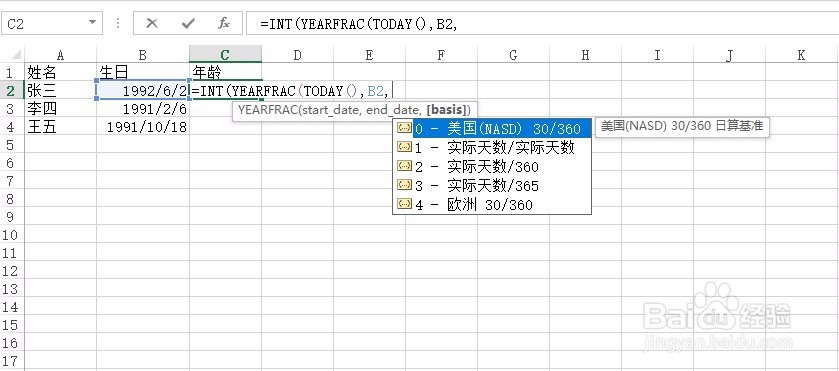This screenshot has width=839, height=371.
Task: Select row 5 header
Action: [x=12, y=145]
